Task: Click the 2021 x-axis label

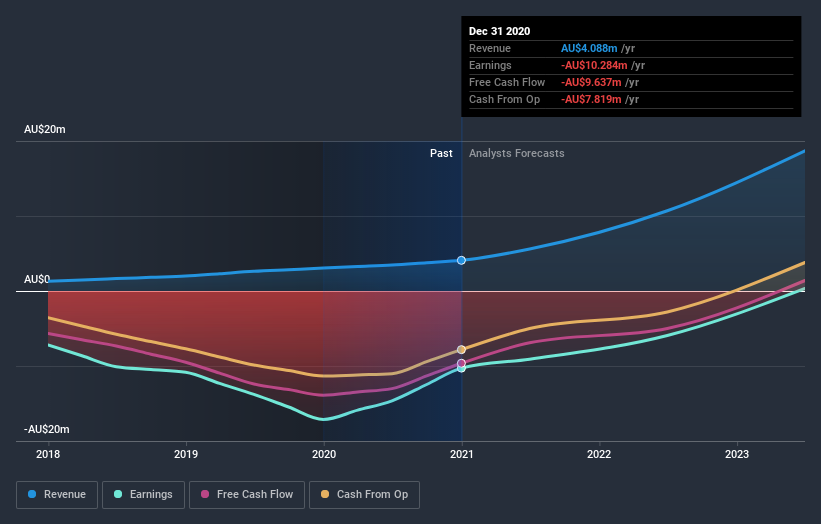Action: coord(461,454)
